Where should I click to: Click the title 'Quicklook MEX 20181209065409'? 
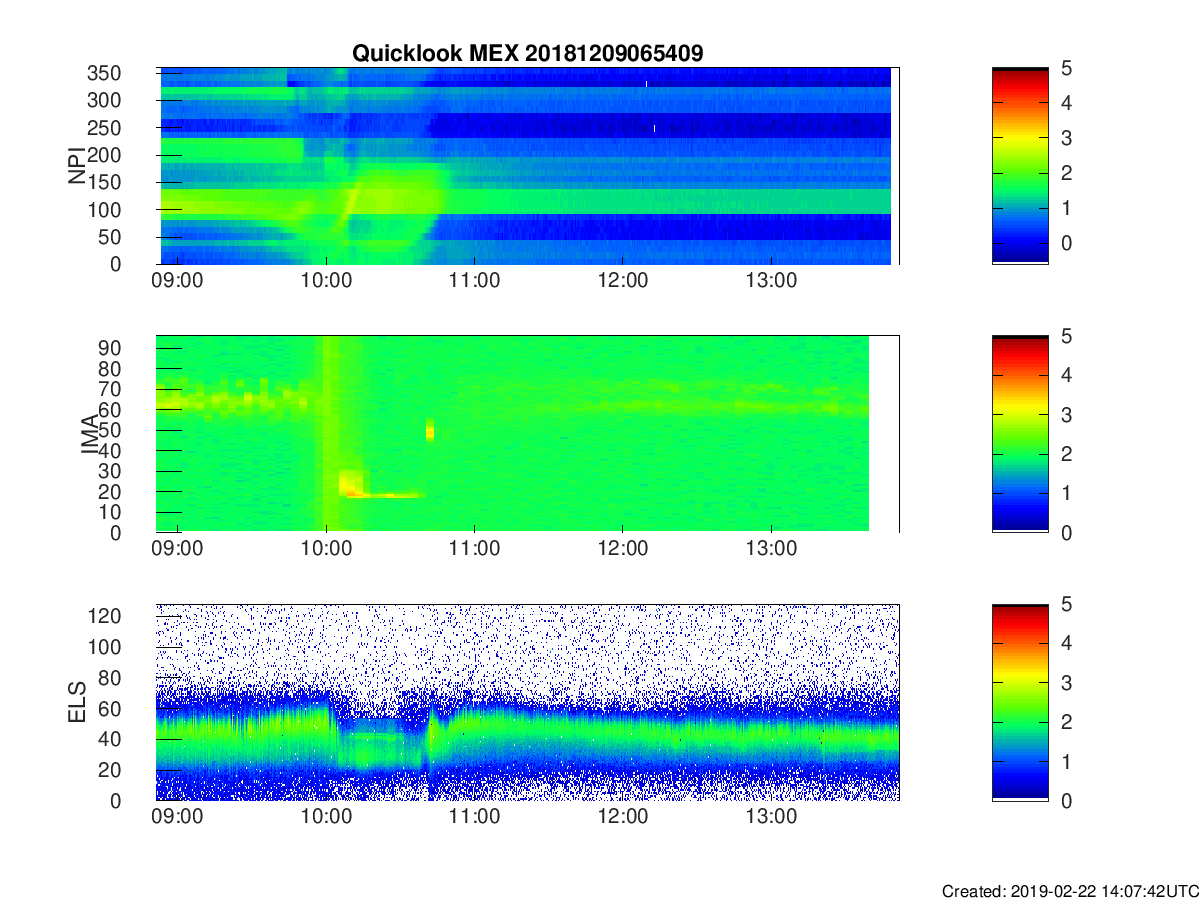(x=528, y=54)
